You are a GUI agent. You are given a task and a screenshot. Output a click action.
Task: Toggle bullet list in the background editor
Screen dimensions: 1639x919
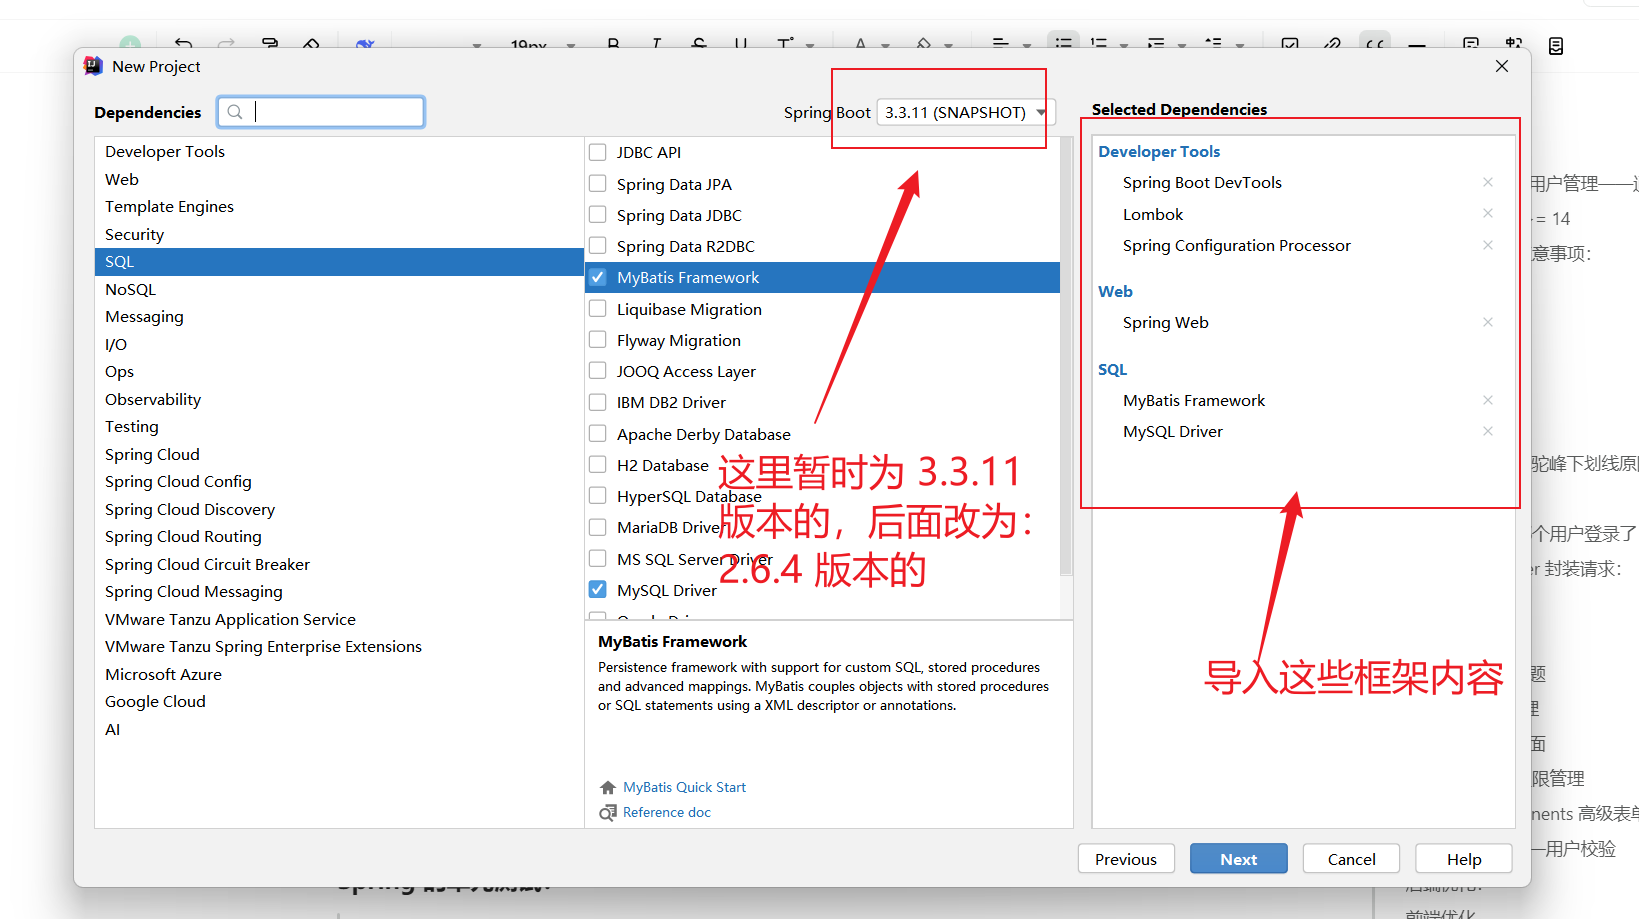point(1064,43)
